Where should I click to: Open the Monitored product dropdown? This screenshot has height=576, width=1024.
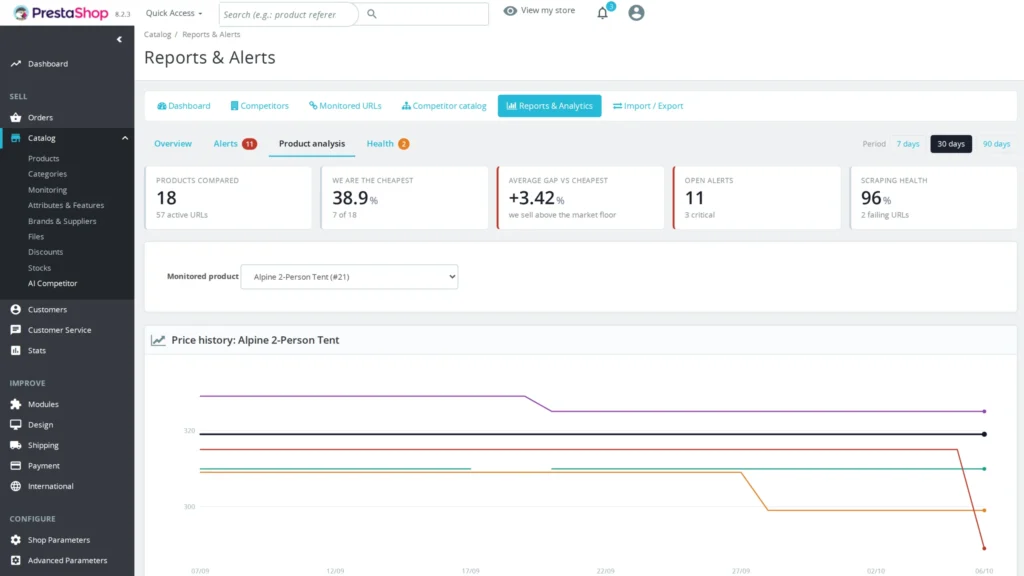[x=349, y=277]
